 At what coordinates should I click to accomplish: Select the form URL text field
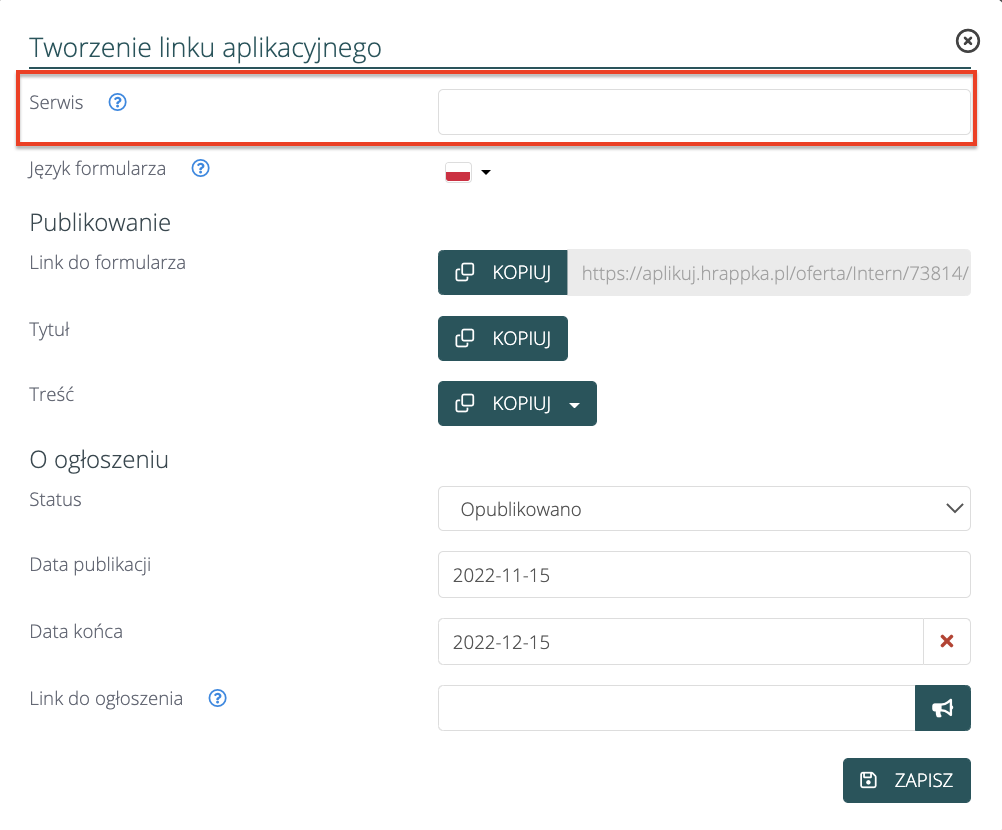click(768, 273)
